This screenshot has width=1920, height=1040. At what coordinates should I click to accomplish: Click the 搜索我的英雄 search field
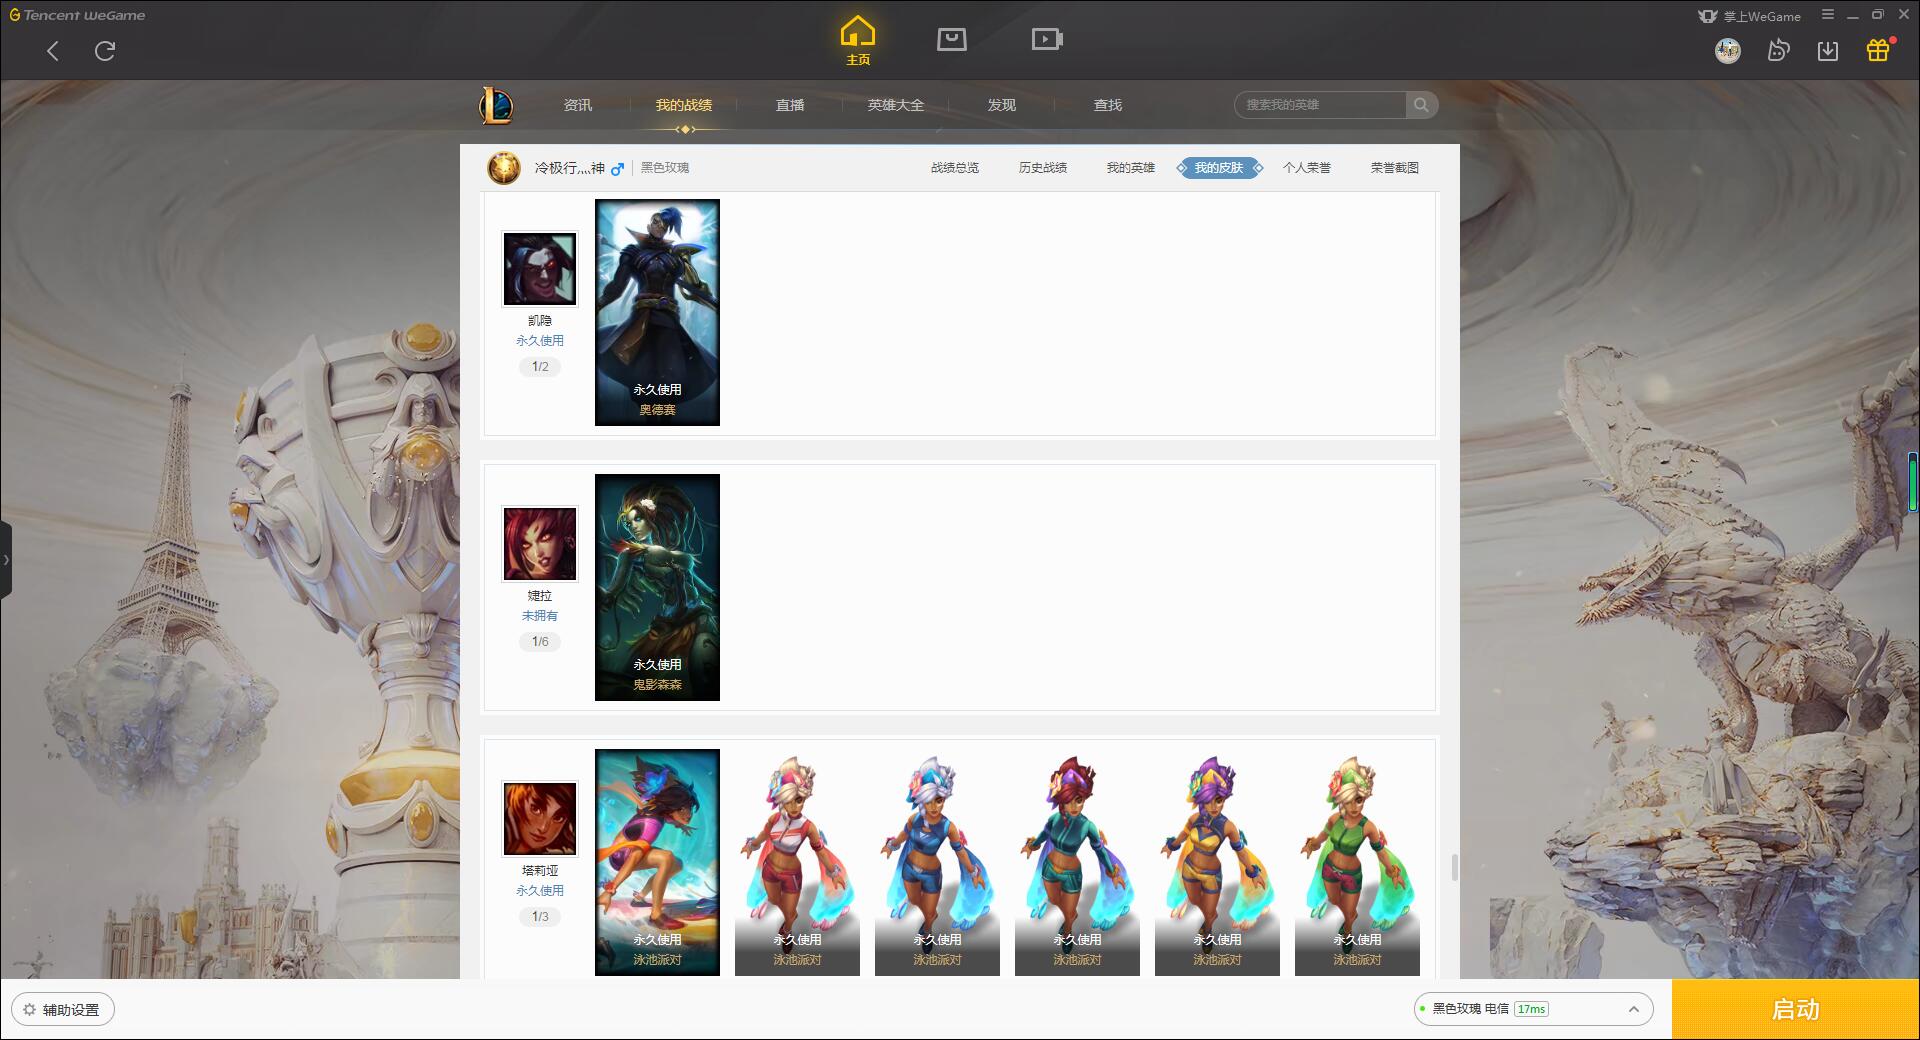(x=1320, y=105)
